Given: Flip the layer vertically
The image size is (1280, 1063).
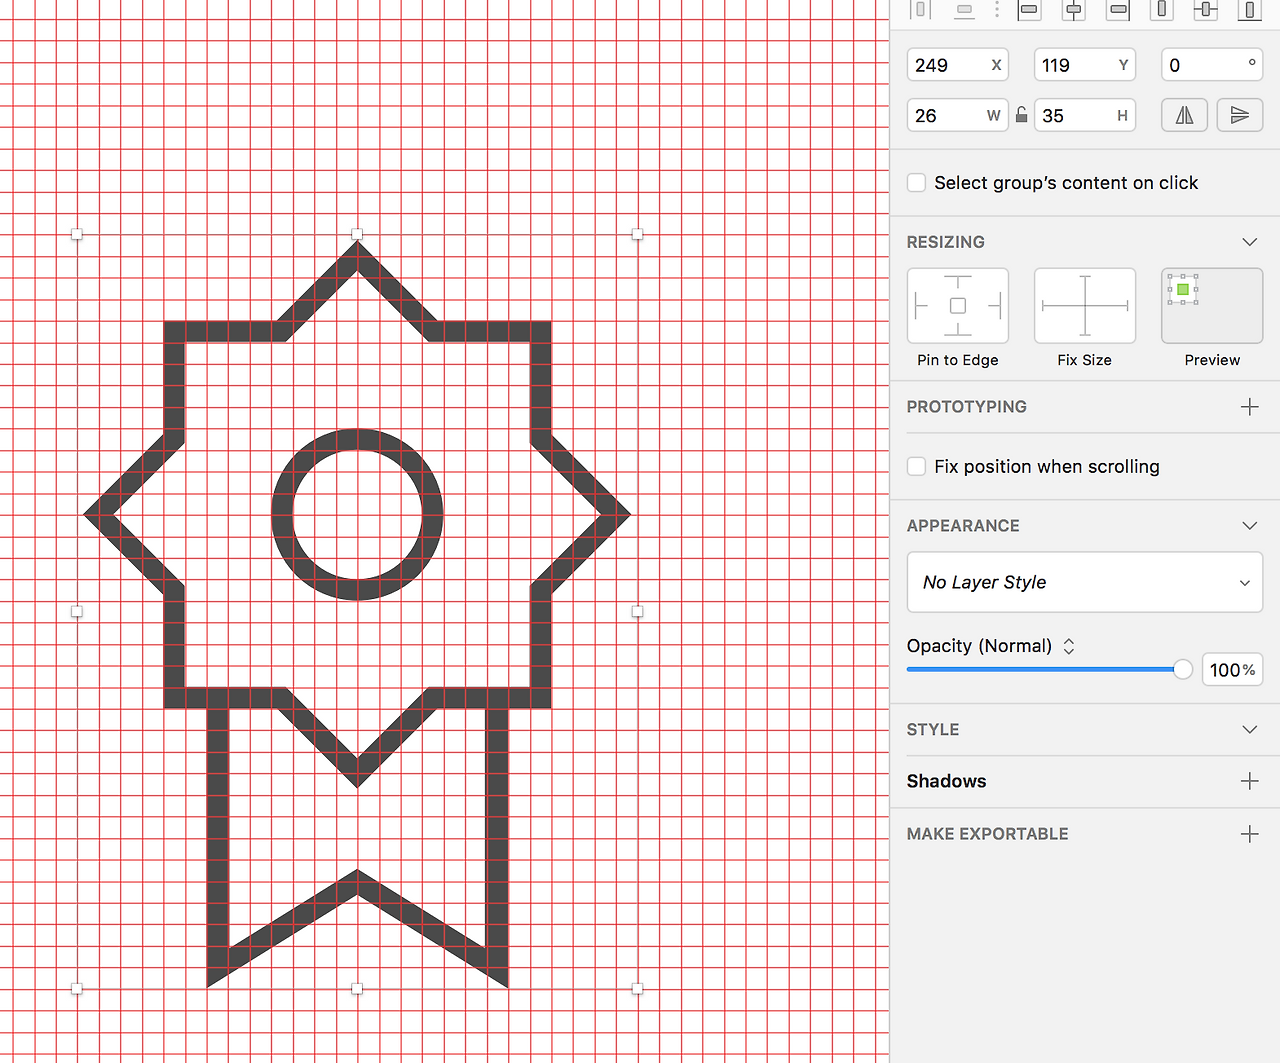Looking at the screenshot, I should tap(1240, 115).
